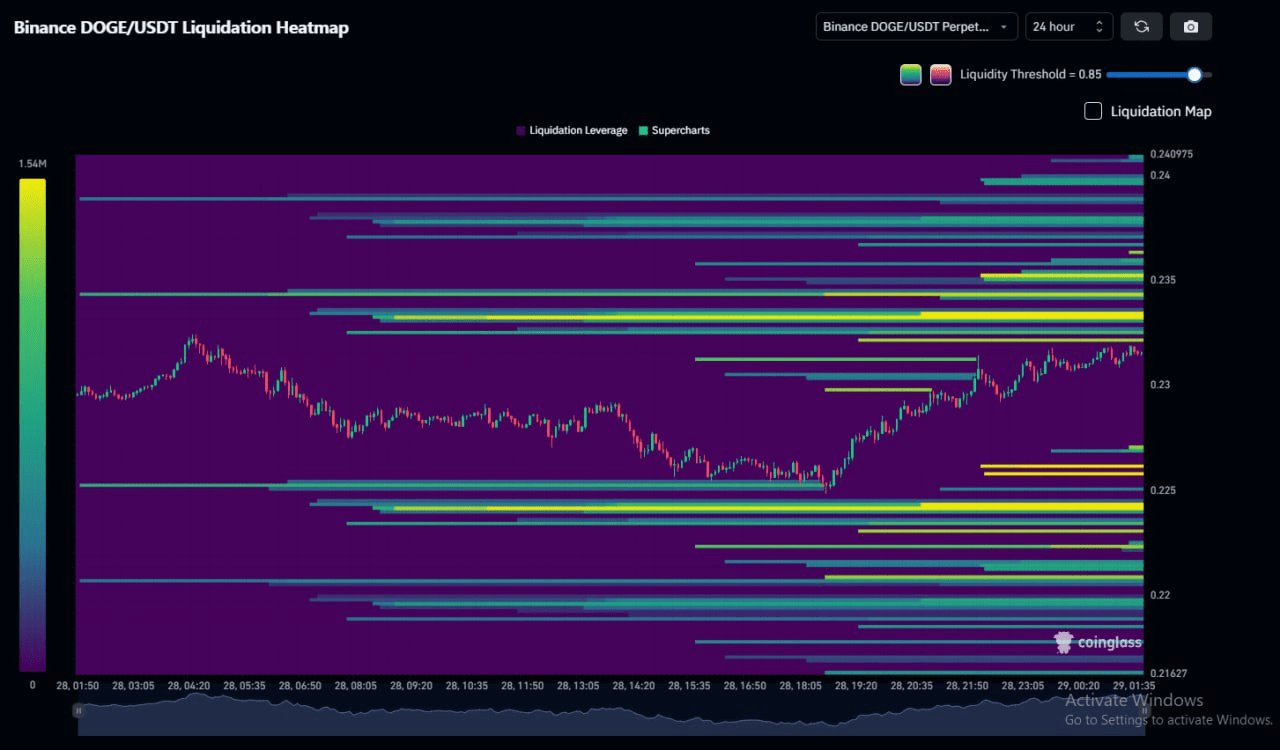
Task: Toggle the Supercharts legend item
Action: 674,131
